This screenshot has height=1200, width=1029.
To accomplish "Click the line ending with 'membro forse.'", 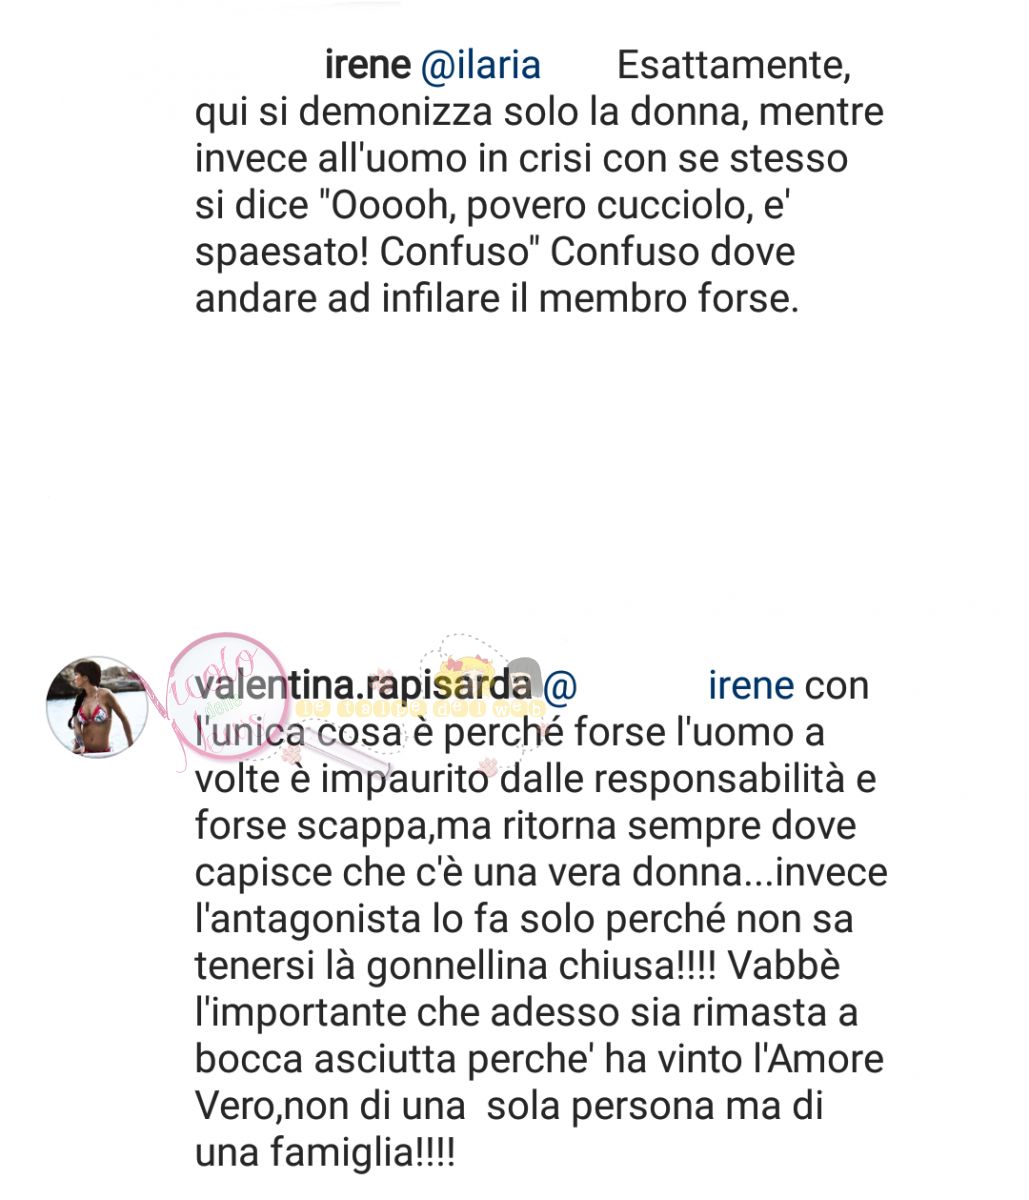I will click(497, 298).
